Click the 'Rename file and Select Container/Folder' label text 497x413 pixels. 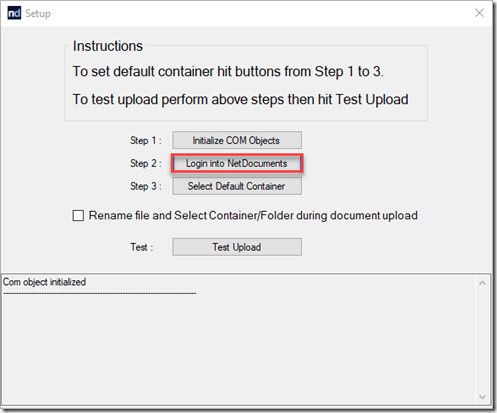[253, 216]
